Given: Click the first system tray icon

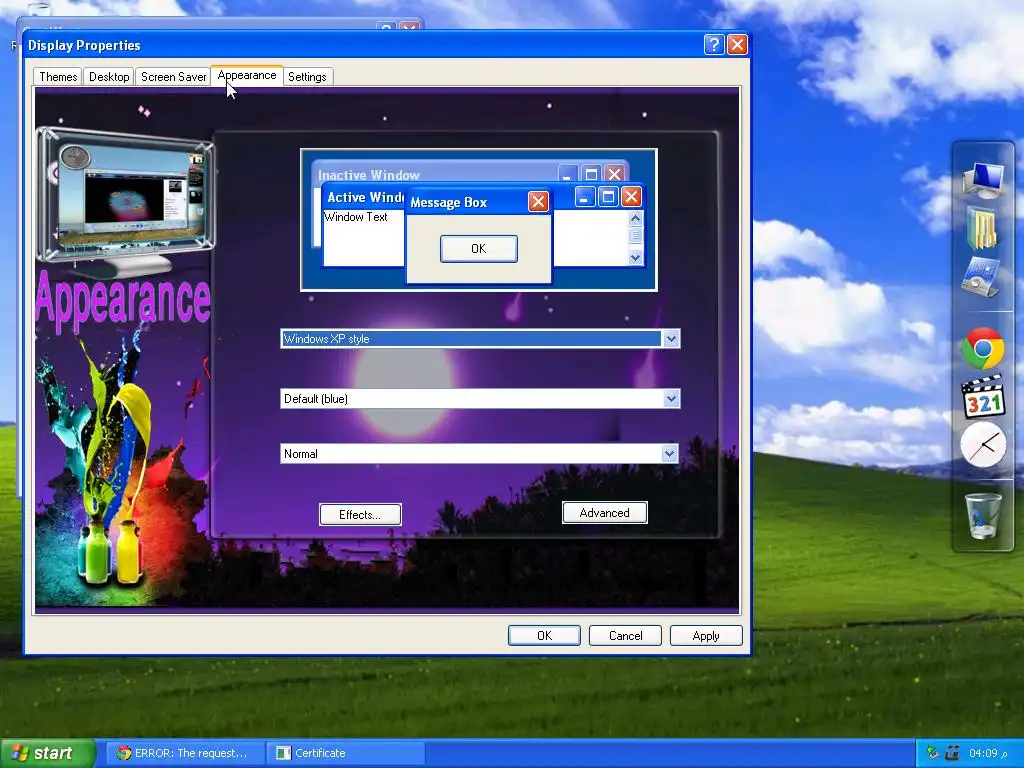Looking at the screenshot, I should [x=933, y=753].
